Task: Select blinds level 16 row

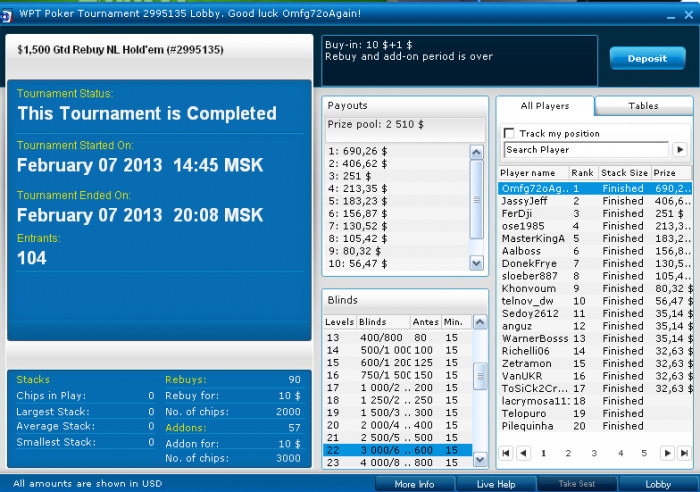Action: [397, 375]
